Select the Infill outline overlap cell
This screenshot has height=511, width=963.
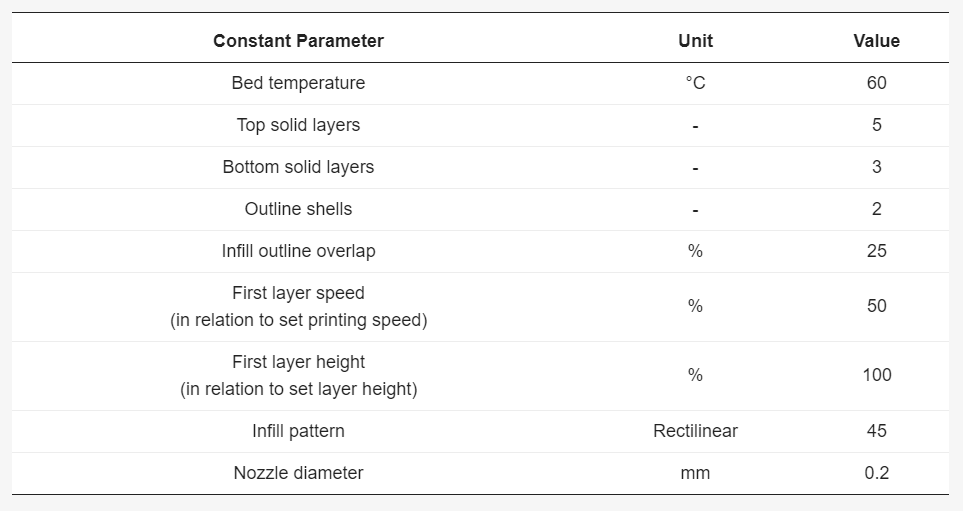(x=298, y=251)
